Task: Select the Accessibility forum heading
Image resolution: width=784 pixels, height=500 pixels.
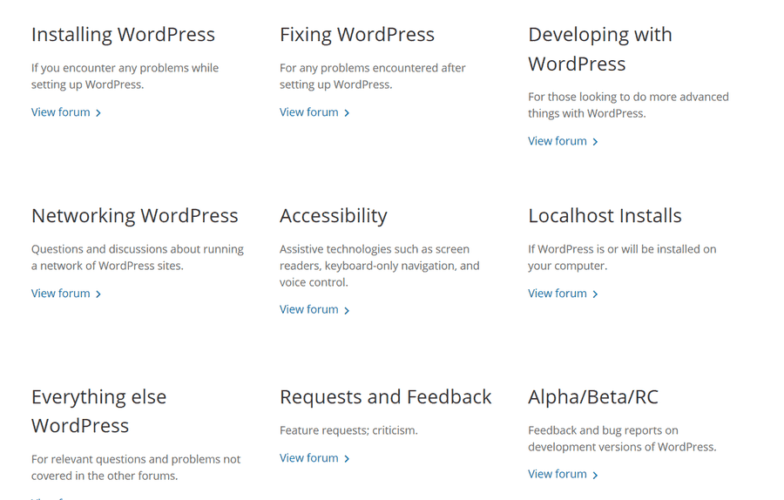Action: (333, 216)
